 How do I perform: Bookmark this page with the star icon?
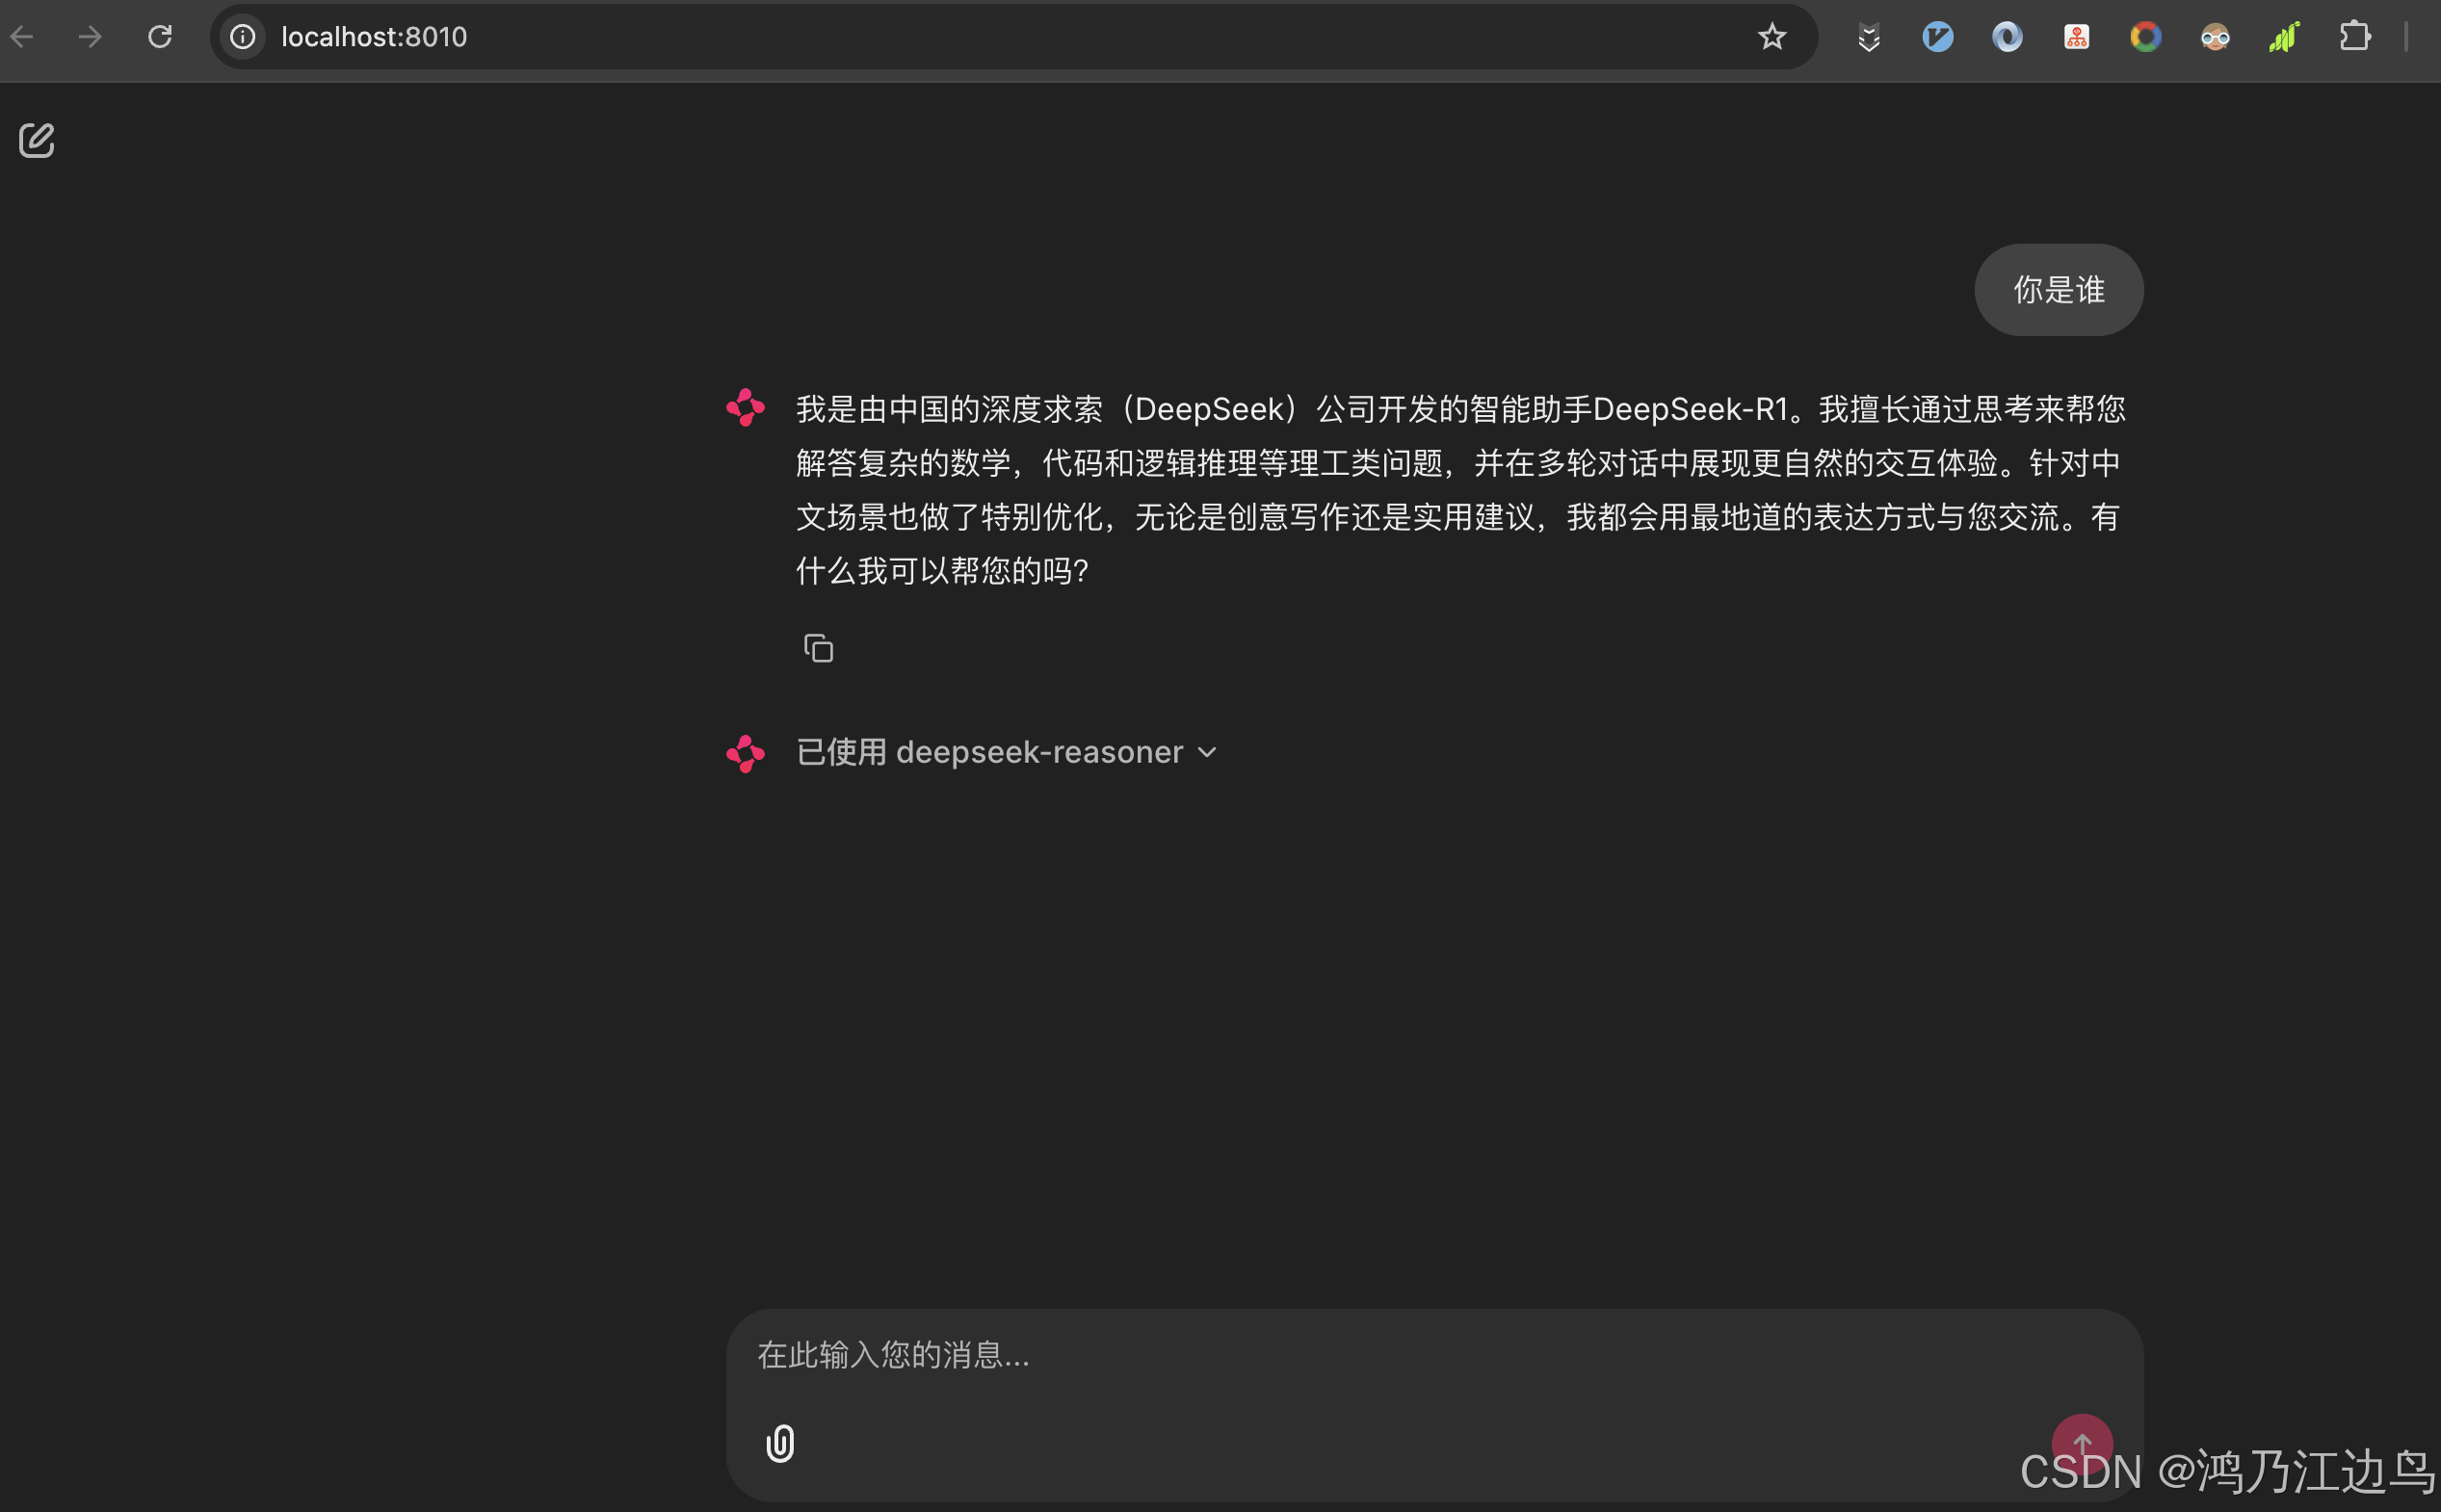click(x=1771, y=37)
